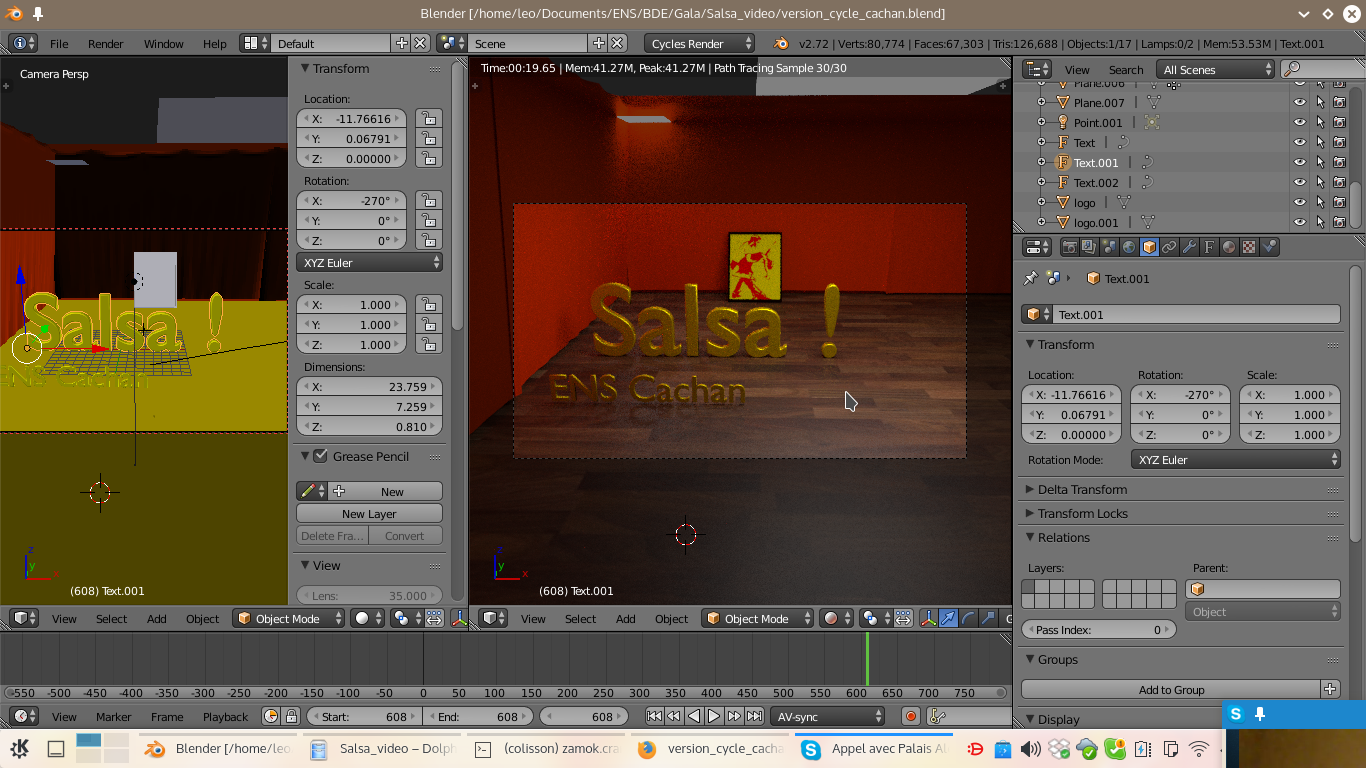Image resolution: width=1366 pixels, height=768 pixels.
Task: Open the timeline Marker menu
Action: click(113, 716)
